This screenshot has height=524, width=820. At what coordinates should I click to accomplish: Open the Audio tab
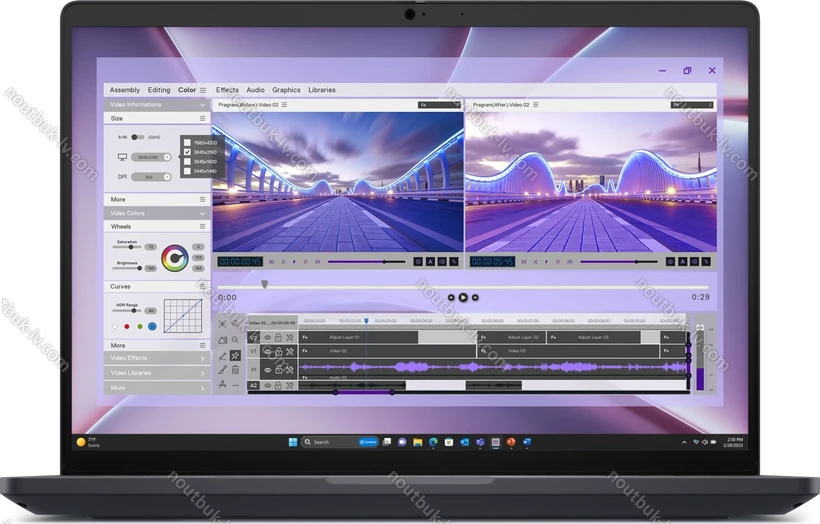[255, 90]
